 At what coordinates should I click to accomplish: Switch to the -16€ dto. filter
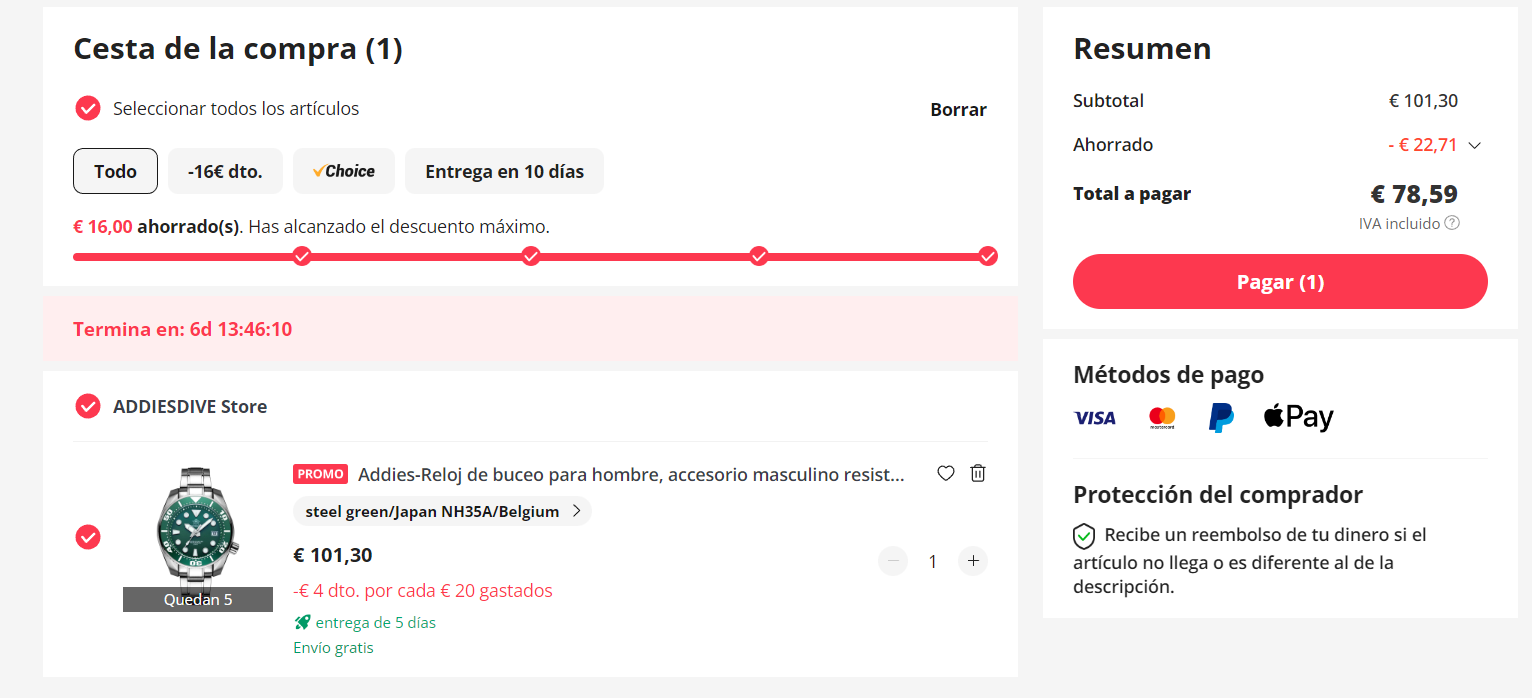(x=225, y=171)
